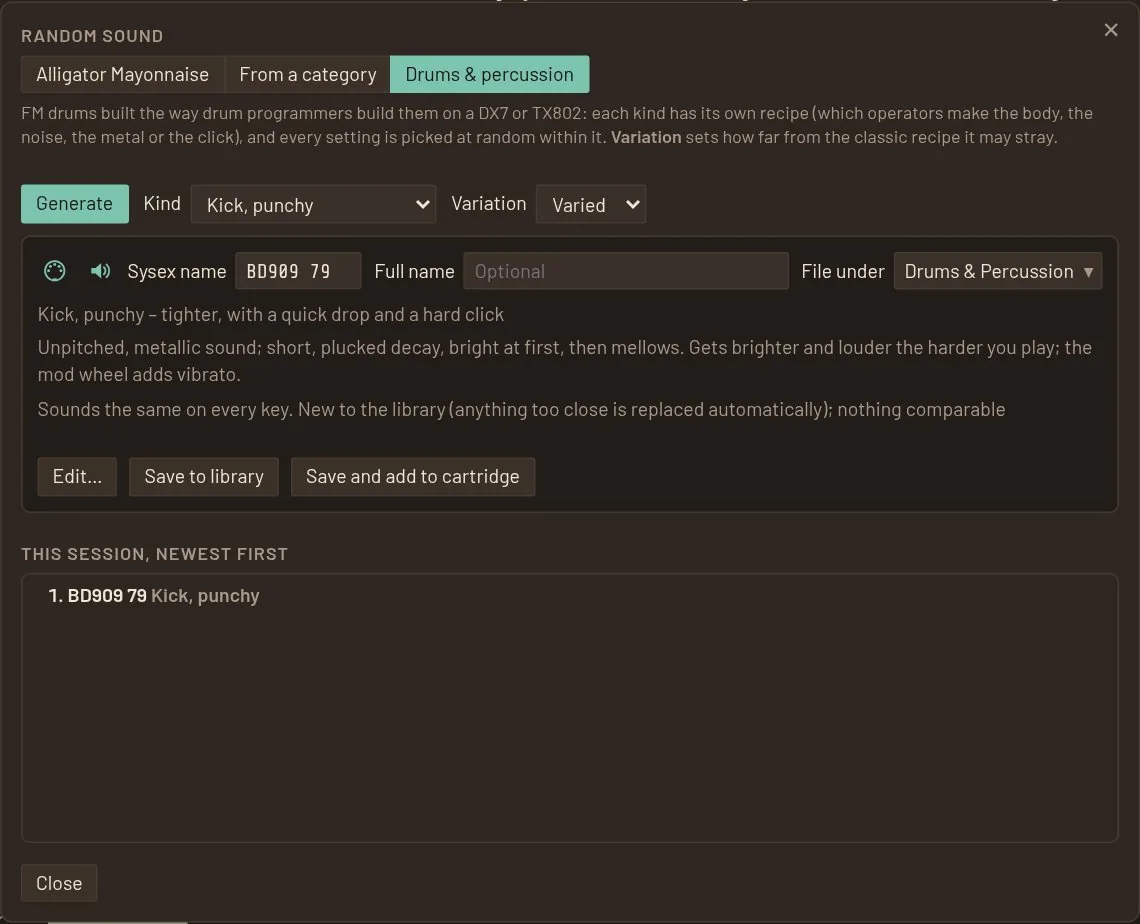The height and width of the screenshot is (924, 1140).
Task: Click the line "Kick, punchy – tighter, with a quick drop"
Action: click(270, 314)
